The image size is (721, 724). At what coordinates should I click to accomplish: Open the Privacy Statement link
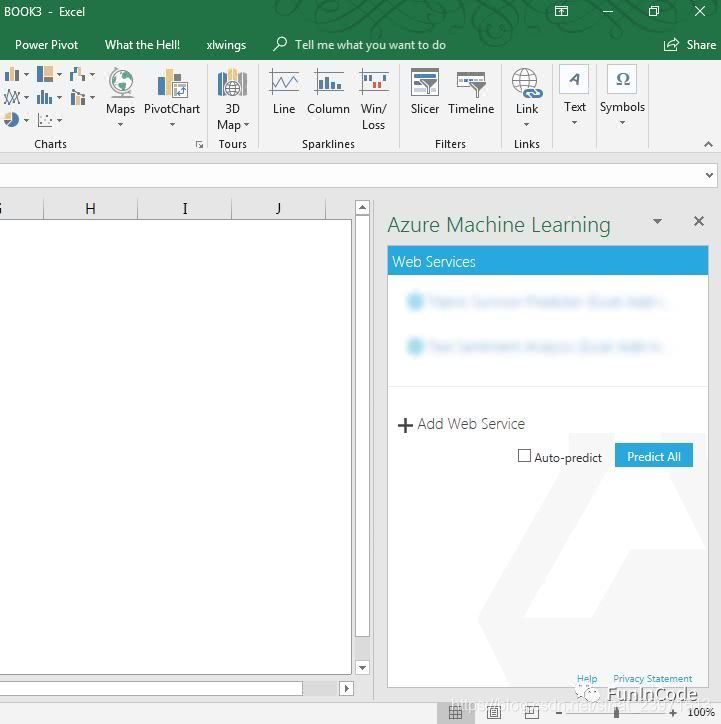point(652,679)
